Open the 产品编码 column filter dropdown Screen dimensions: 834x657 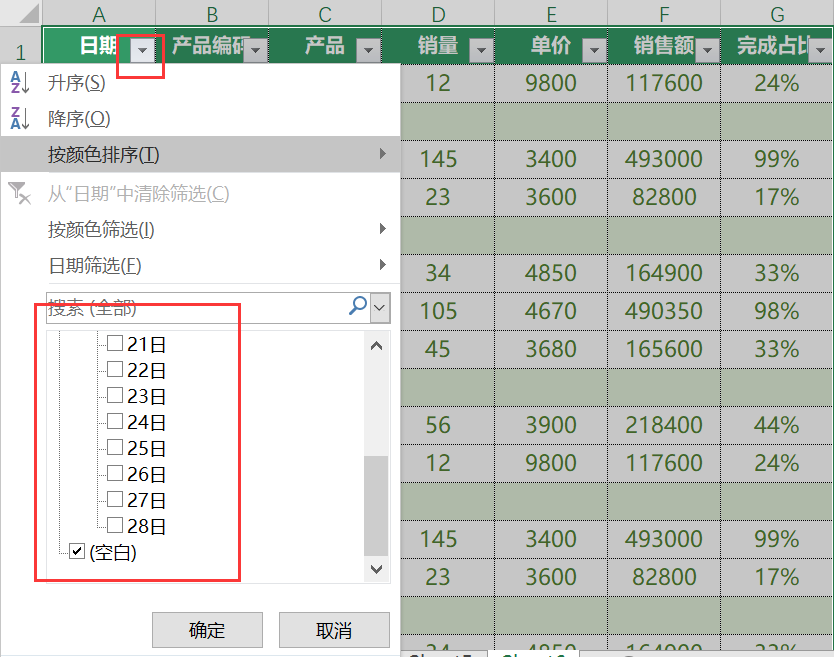point(255,51)
